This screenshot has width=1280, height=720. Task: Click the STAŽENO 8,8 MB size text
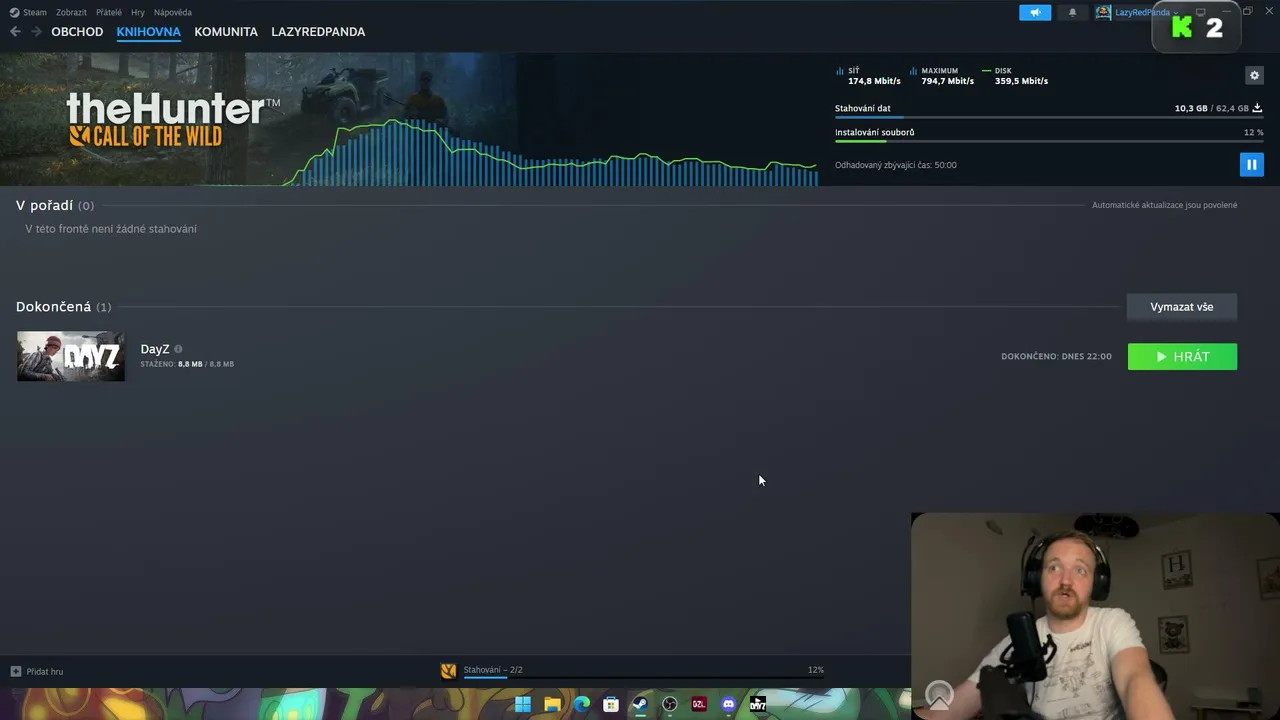187,364
